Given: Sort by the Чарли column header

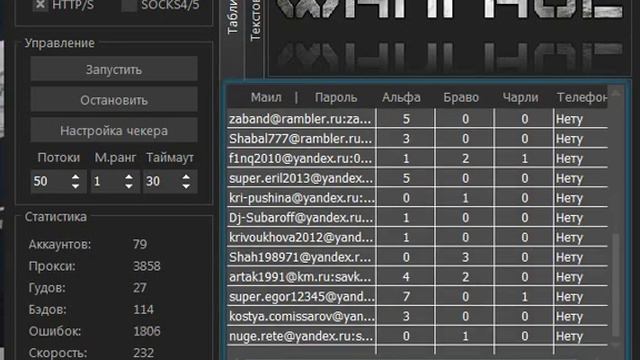Looking at the screenshot, I should coord(520,98).
